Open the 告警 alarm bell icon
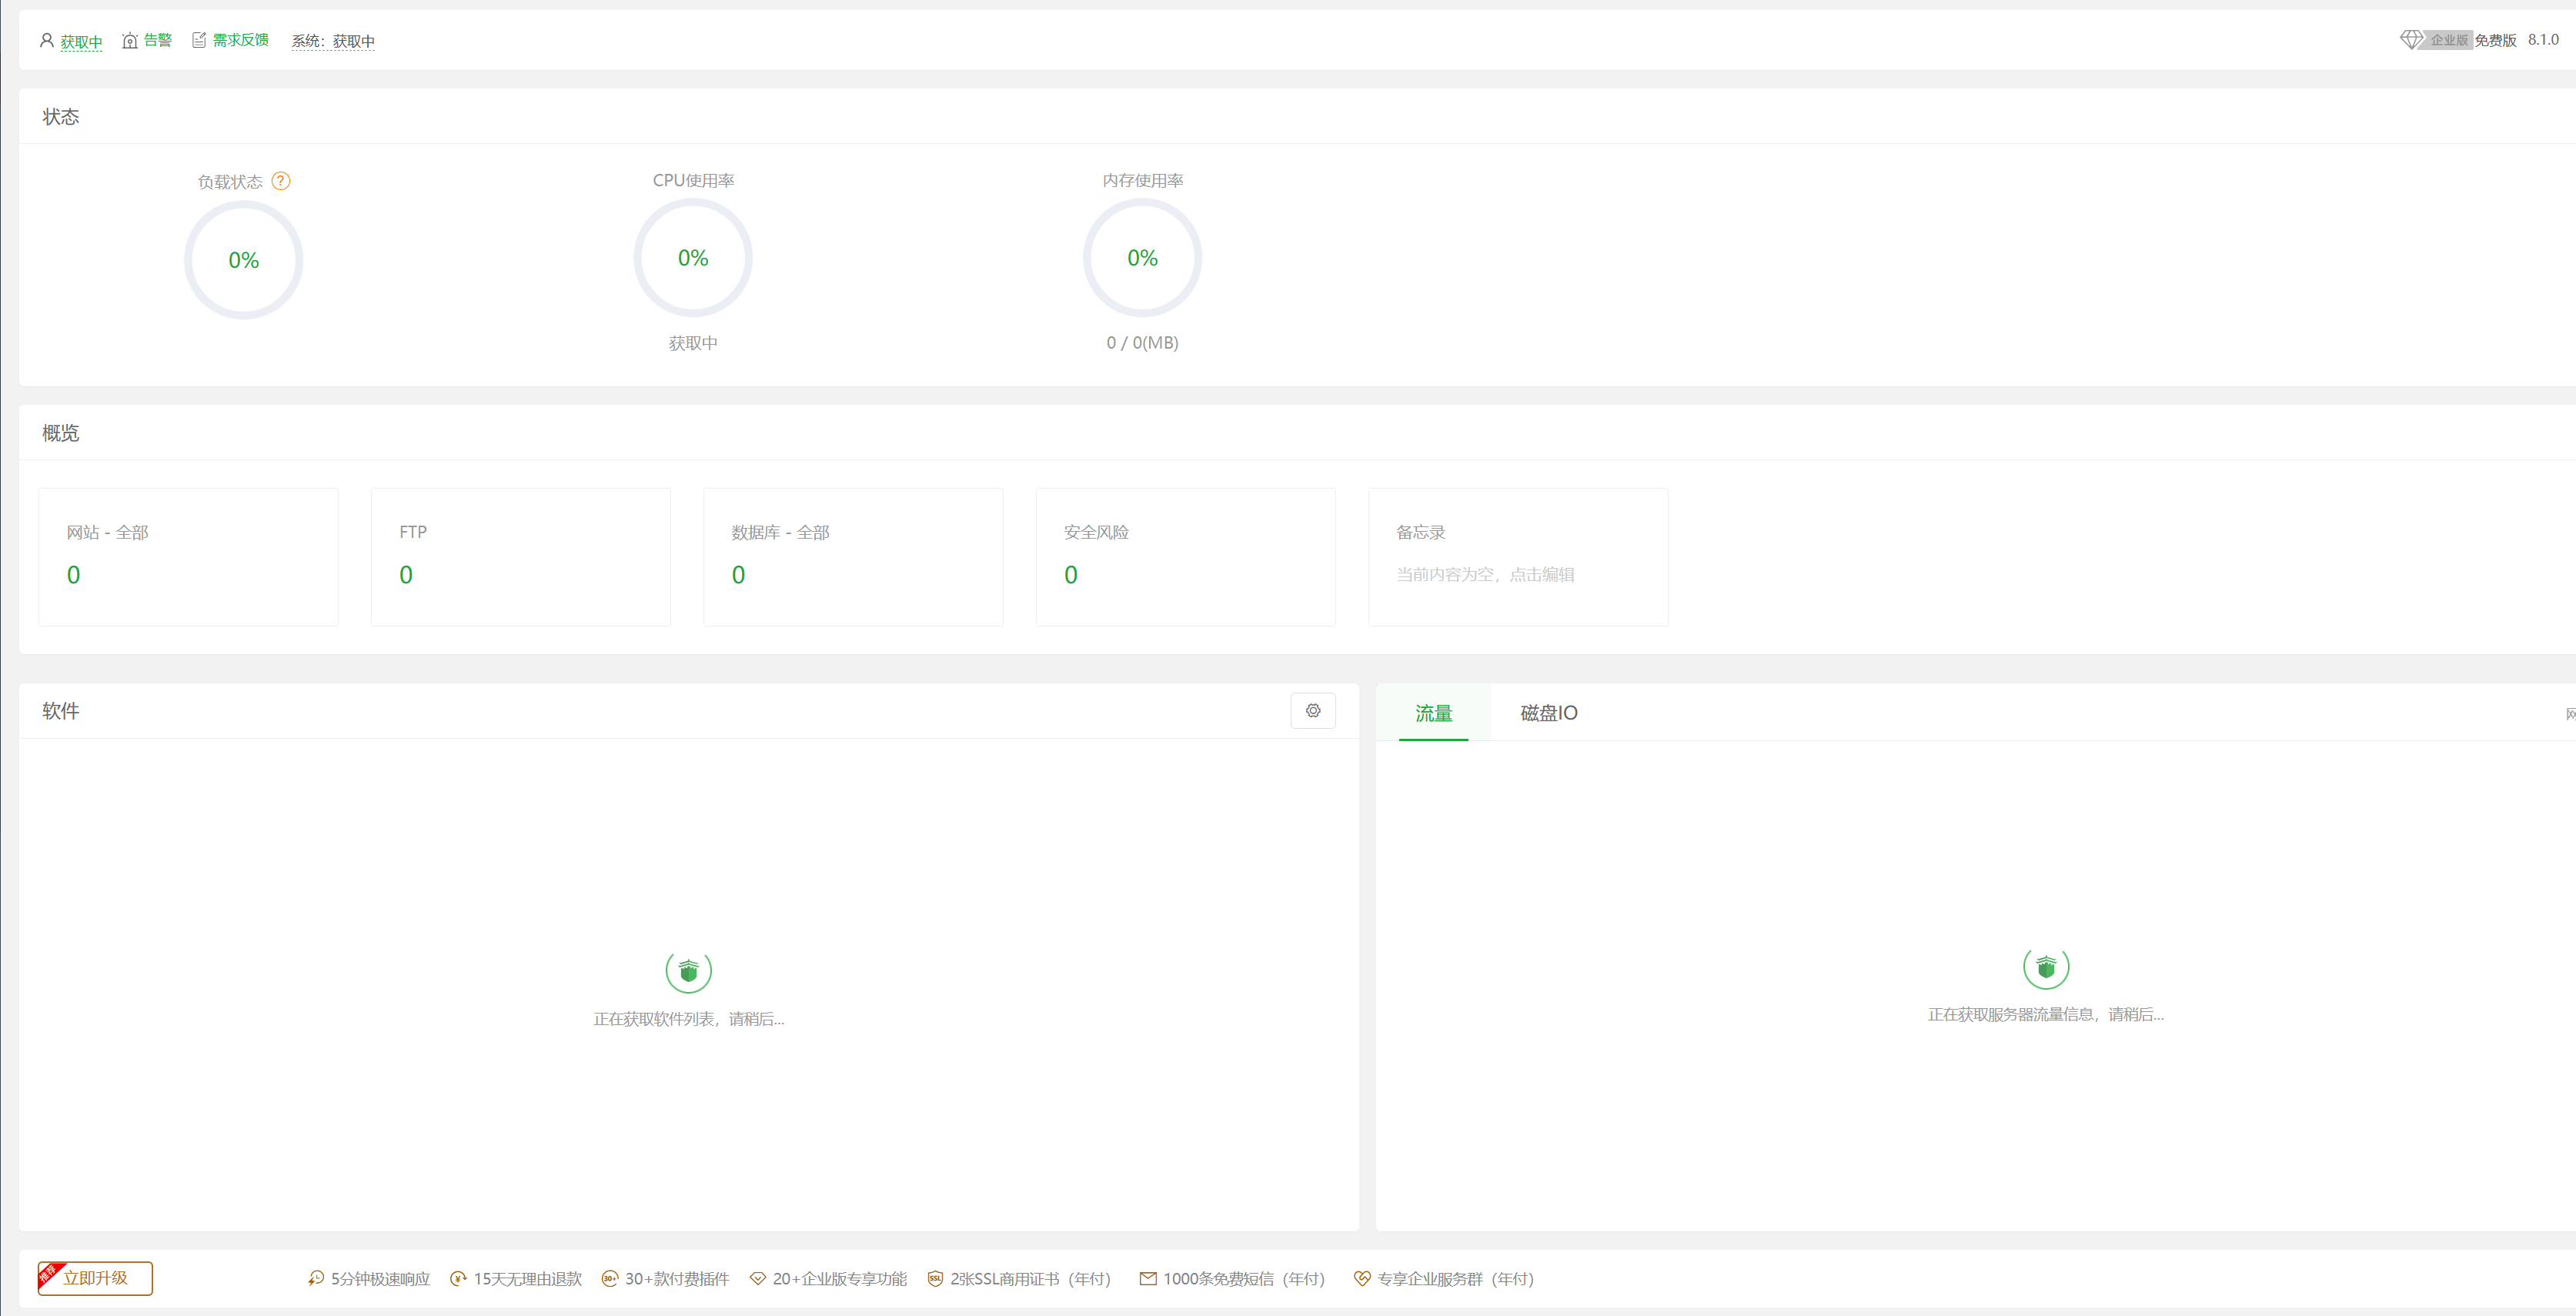 coord(130,41)
